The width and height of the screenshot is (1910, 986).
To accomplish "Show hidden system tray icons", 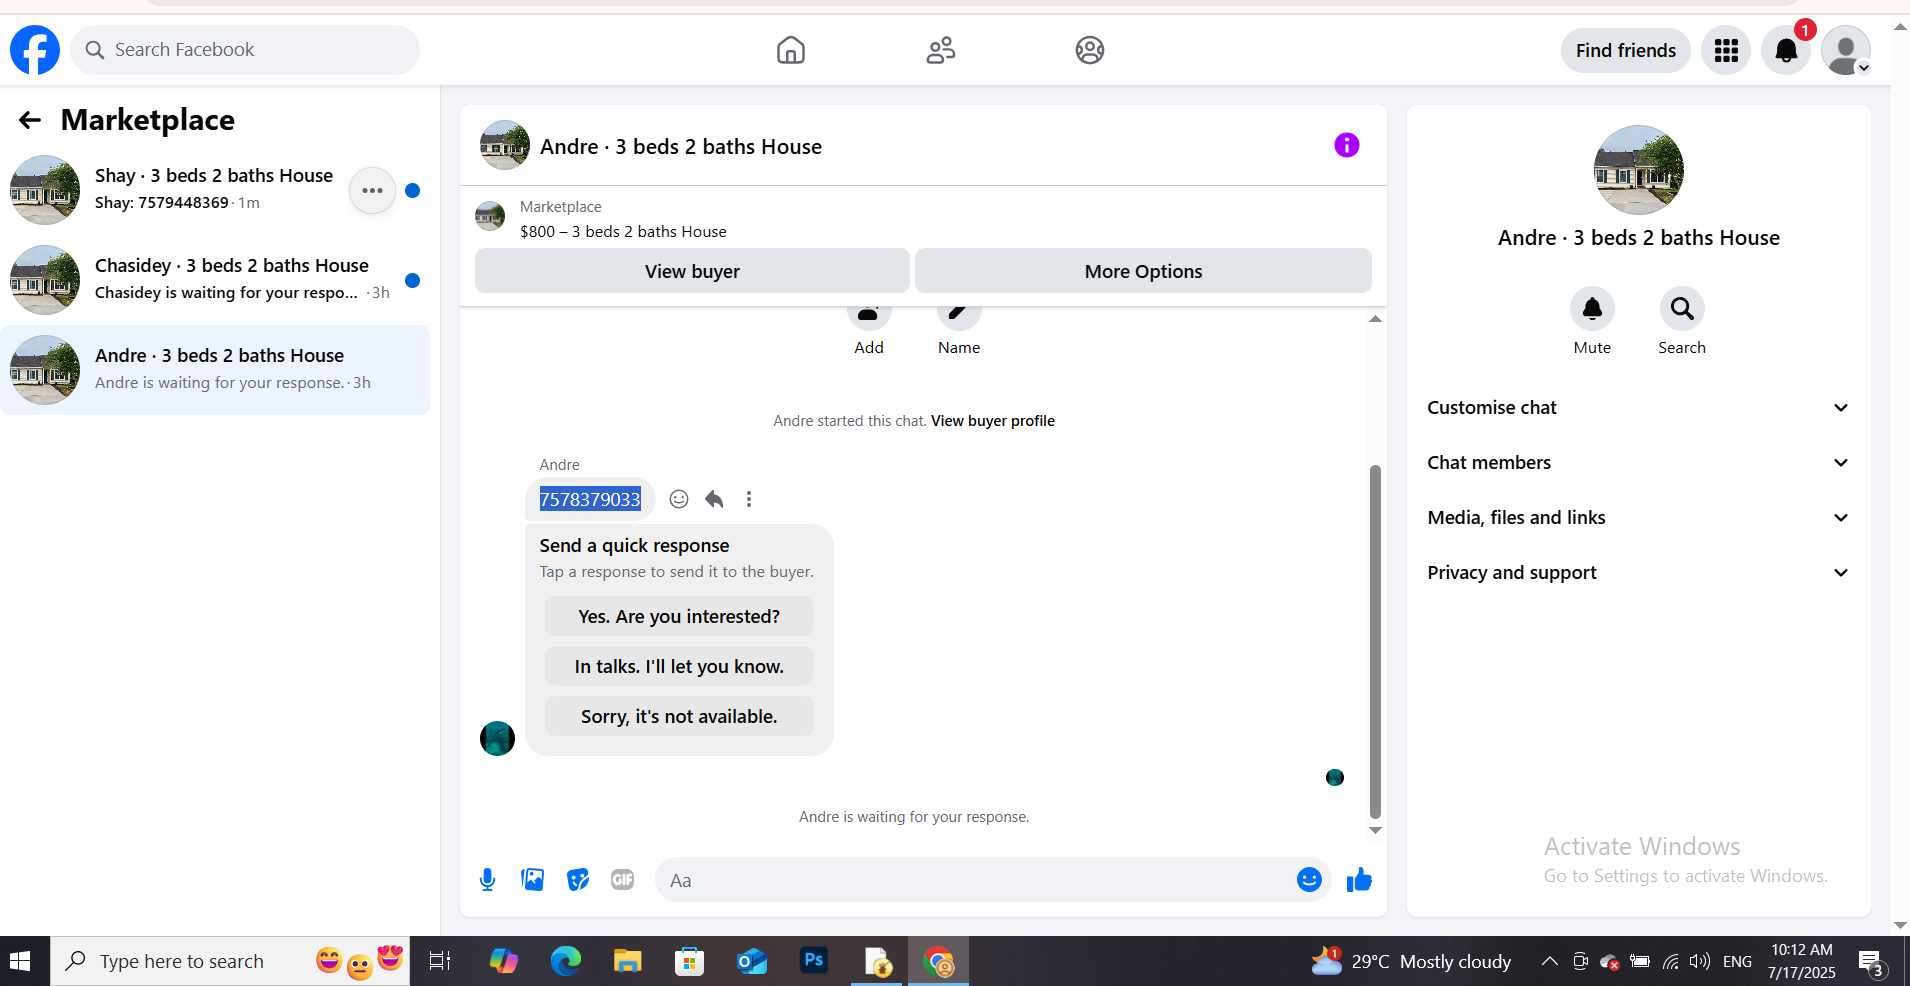I will [x=1549, y=961].
